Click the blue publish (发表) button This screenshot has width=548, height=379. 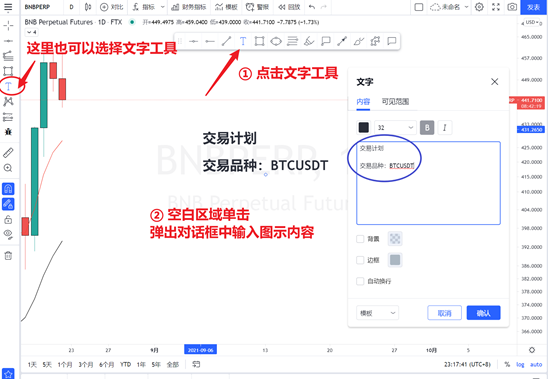[534, 7]
